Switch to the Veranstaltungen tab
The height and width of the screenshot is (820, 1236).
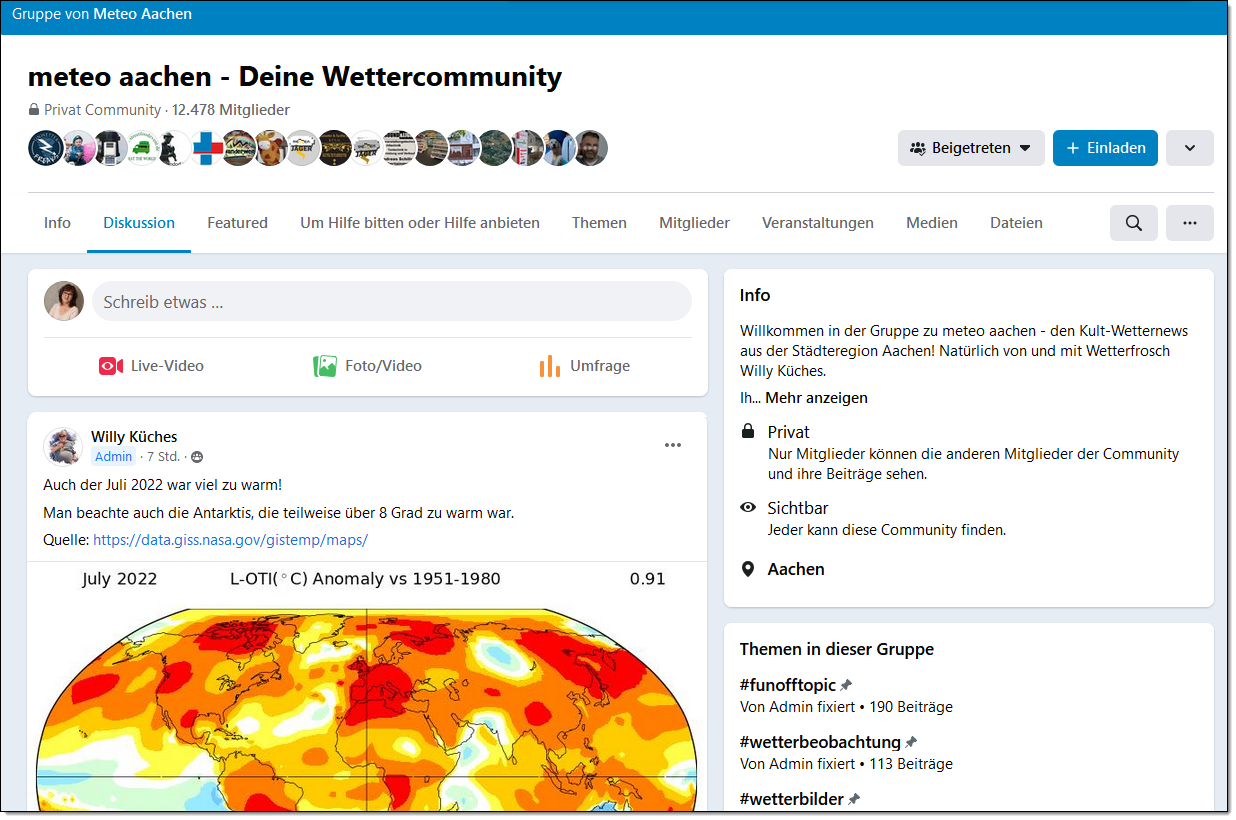818,223
